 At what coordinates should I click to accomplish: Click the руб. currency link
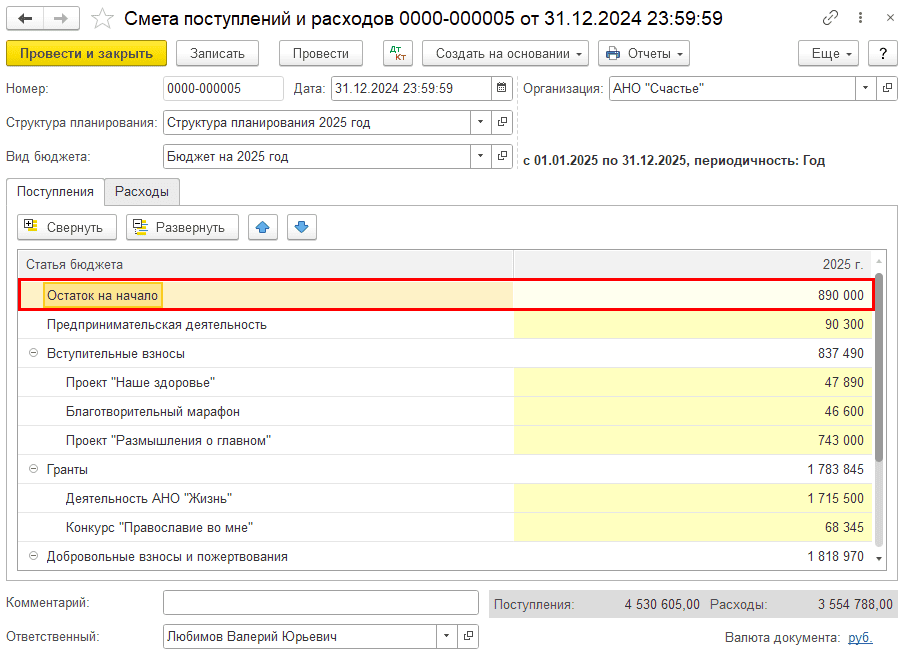[x=859, y=637]
